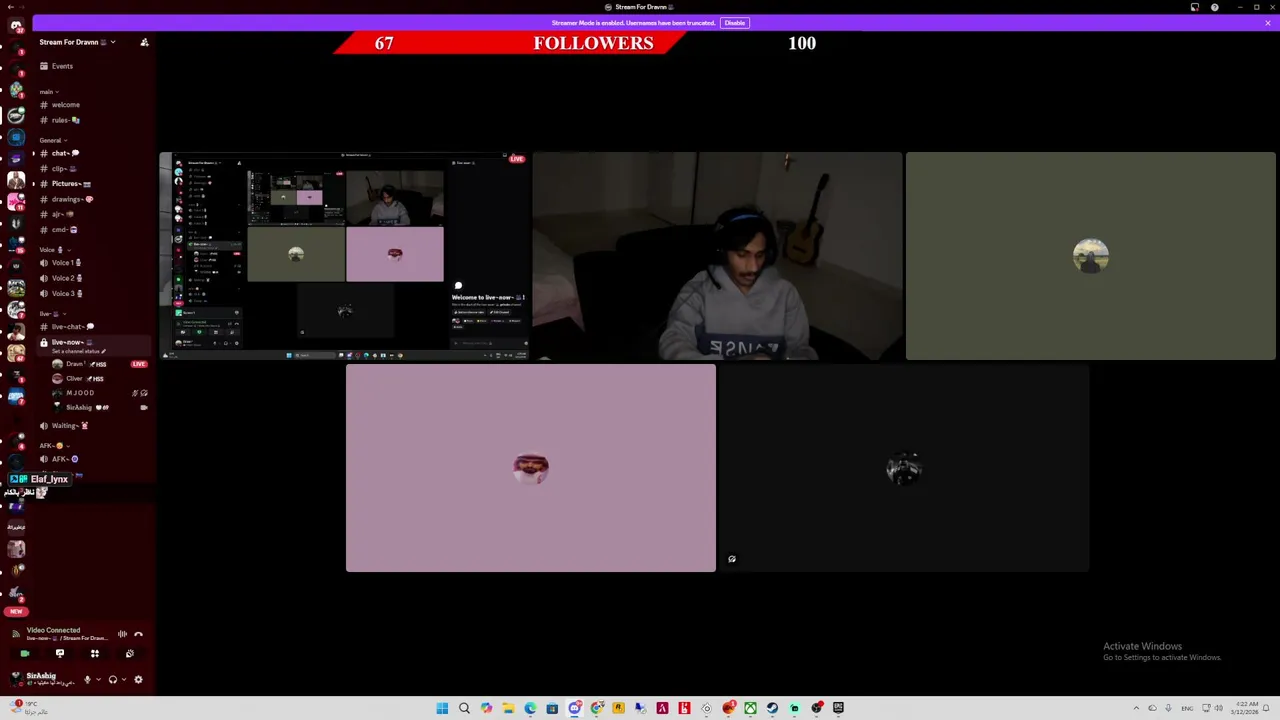This screenshot has height=720, width=1280.
Task: Focus the shared screen stream tile with LIVE badge
Action: tap(344, 256)
